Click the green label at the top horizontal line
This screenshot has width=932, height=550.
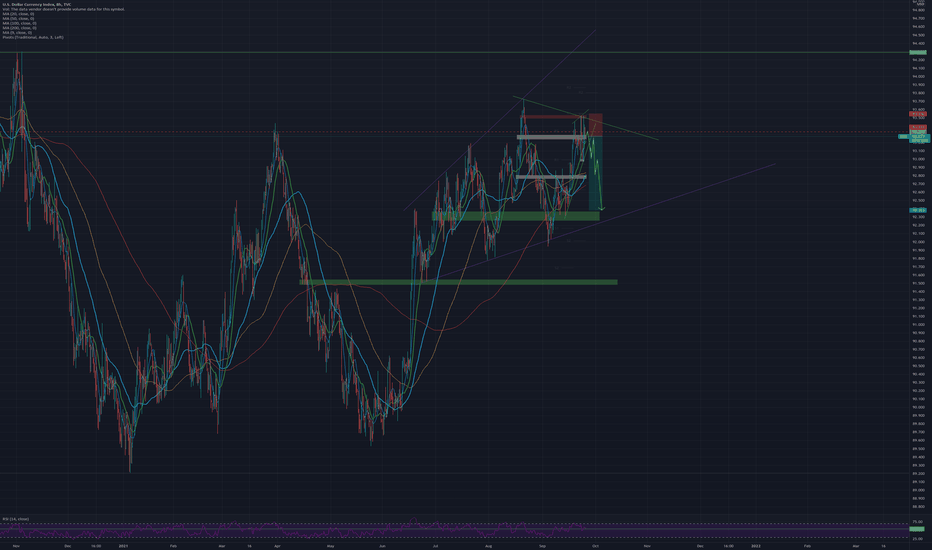click(x=918, y=52)
